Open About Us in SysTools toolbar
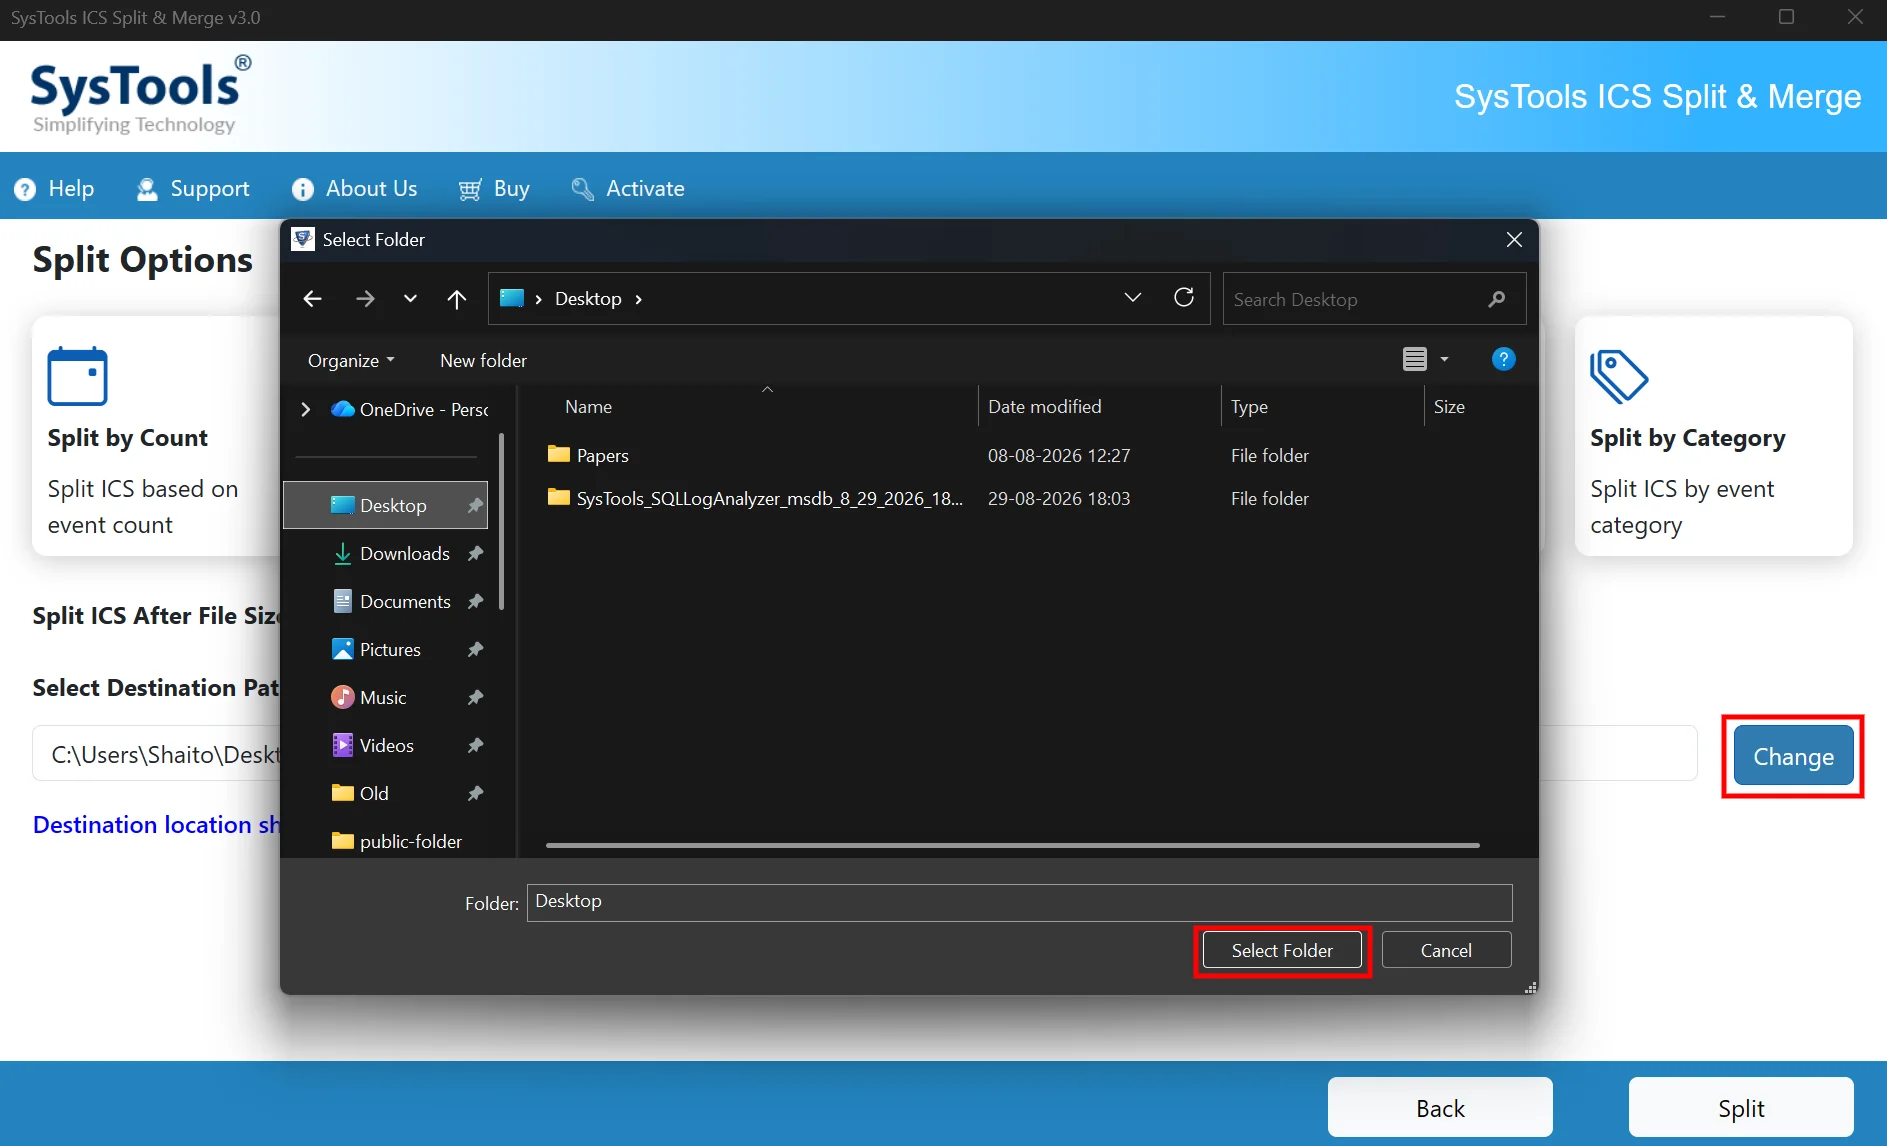Viewport: 1887px width, 1146px height. [x=354, y=188]
